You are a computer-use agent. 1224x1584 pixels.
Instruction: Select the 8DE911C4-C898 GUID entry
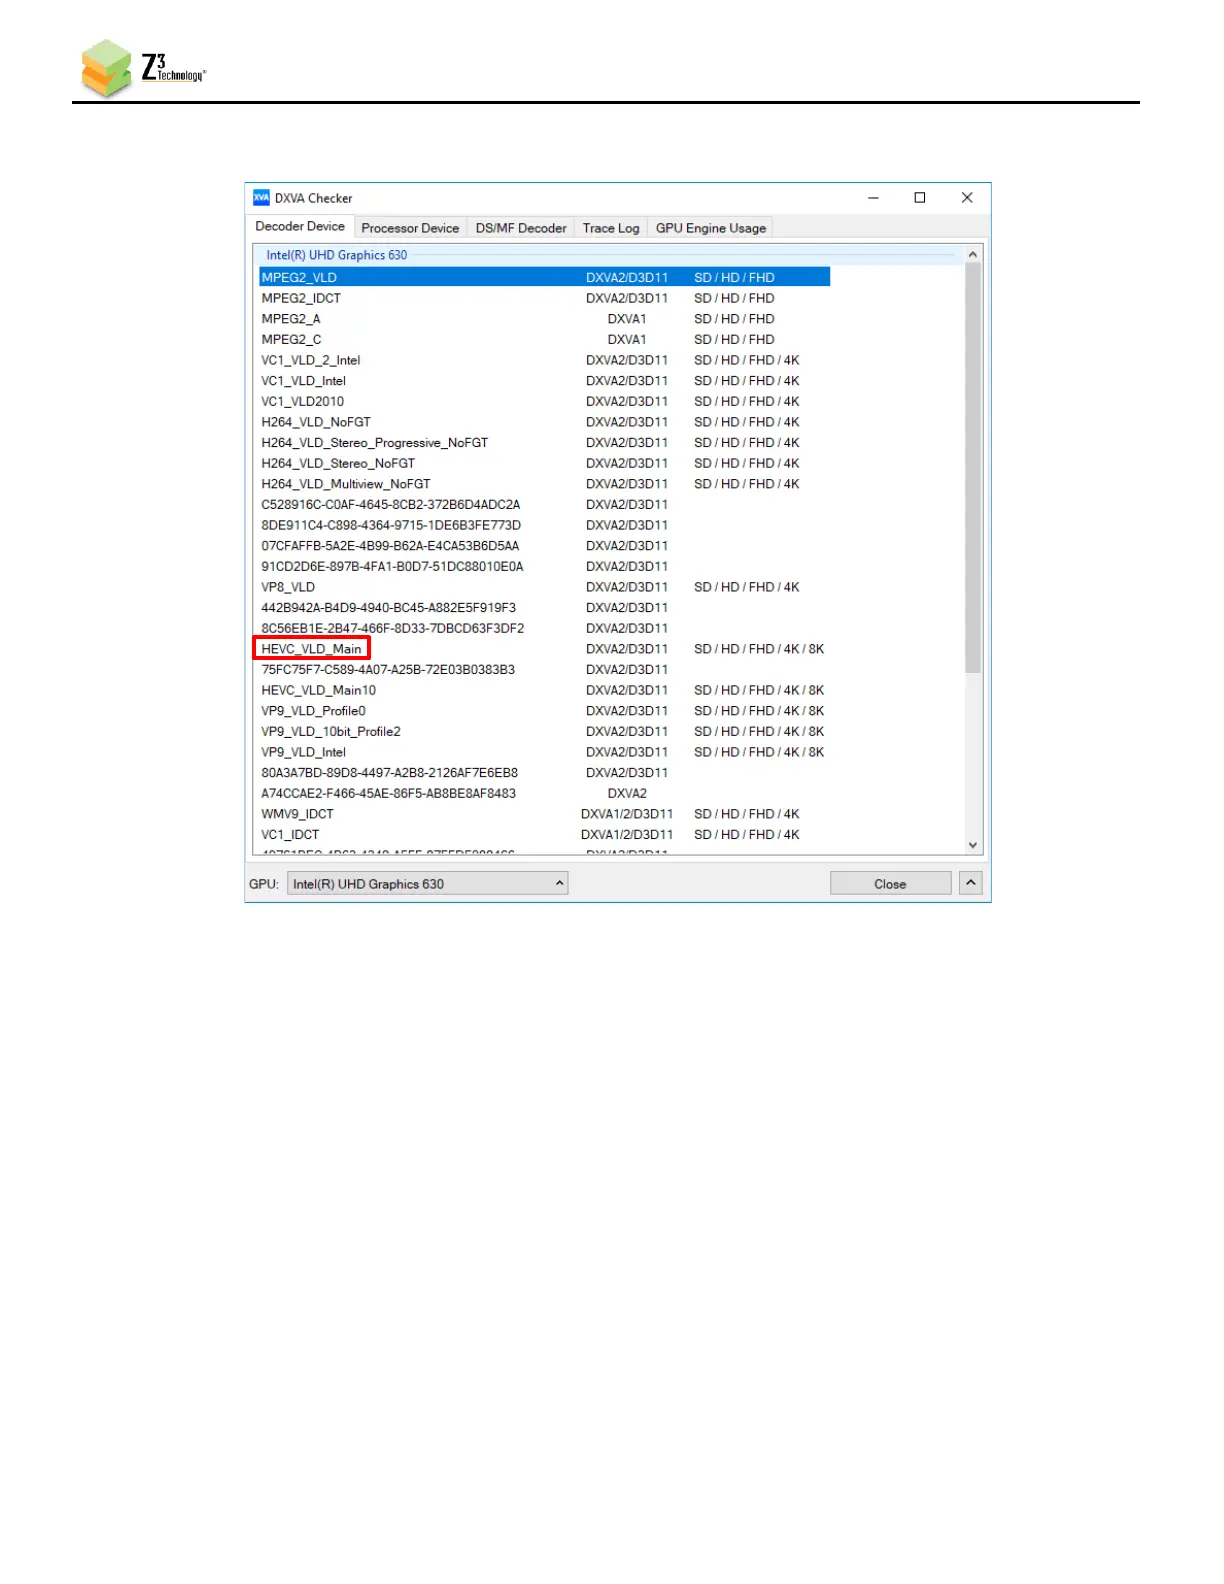(x=544, y=525)
